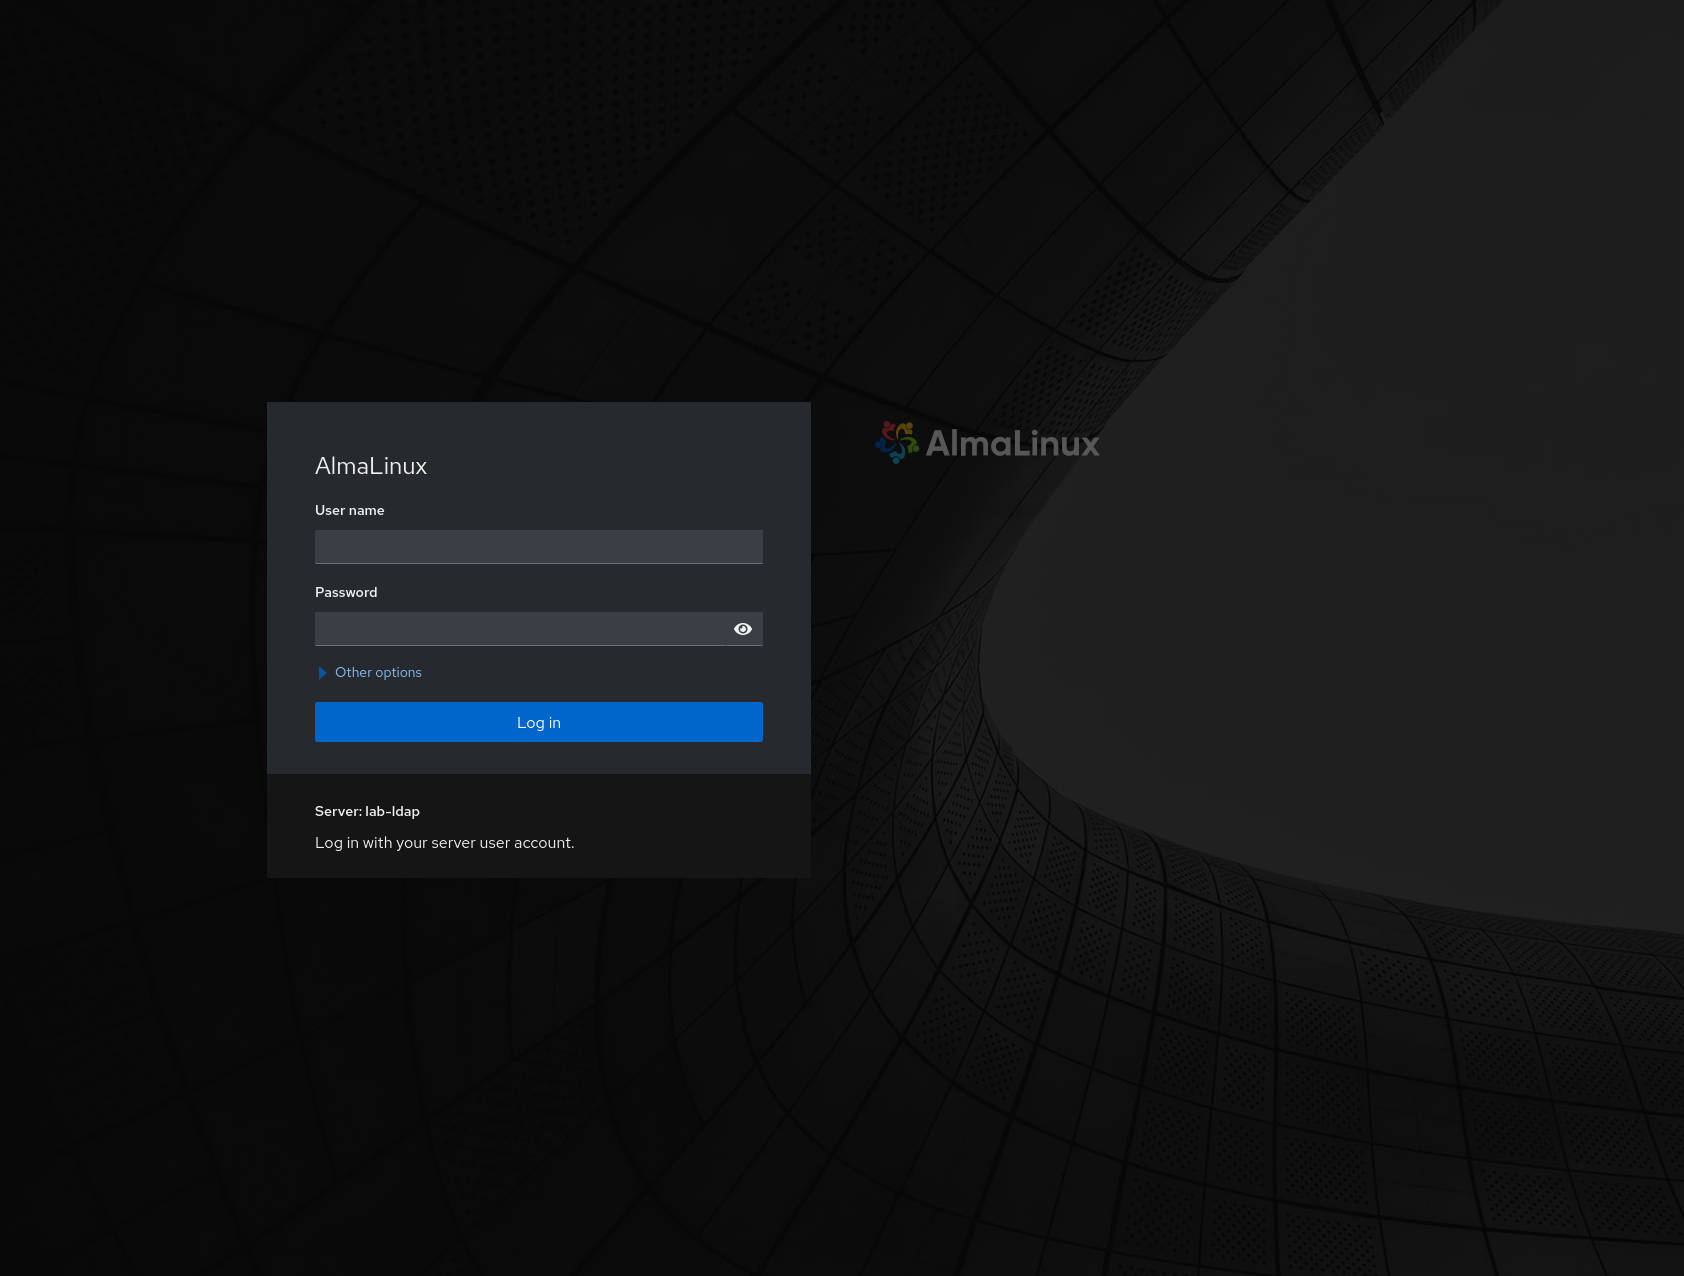
Task: Reveal the typed password using the eye toggle
Action: tap(742, 628)
